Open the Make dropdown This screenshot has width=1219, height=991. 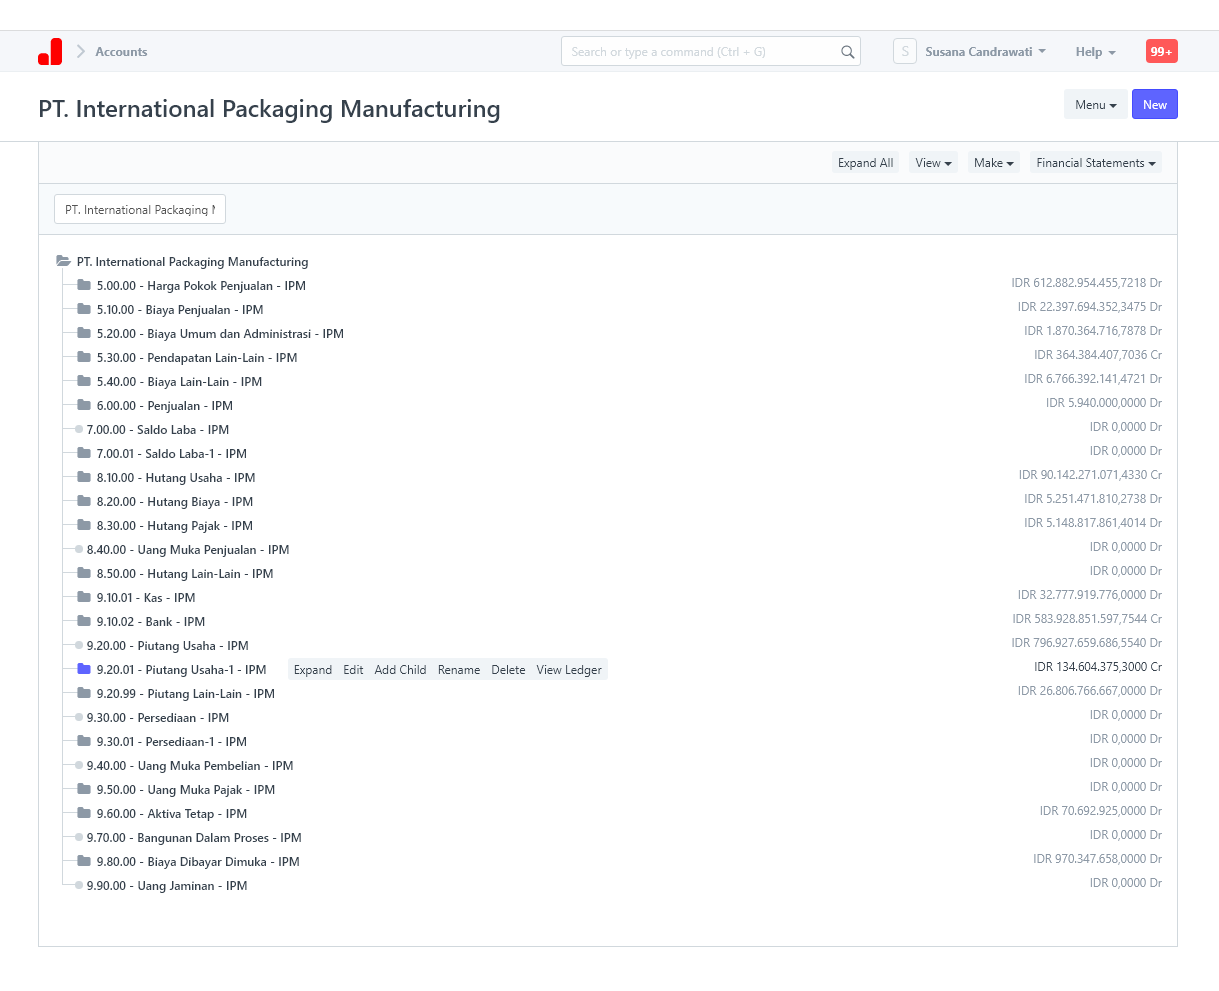tap(993, 163)
